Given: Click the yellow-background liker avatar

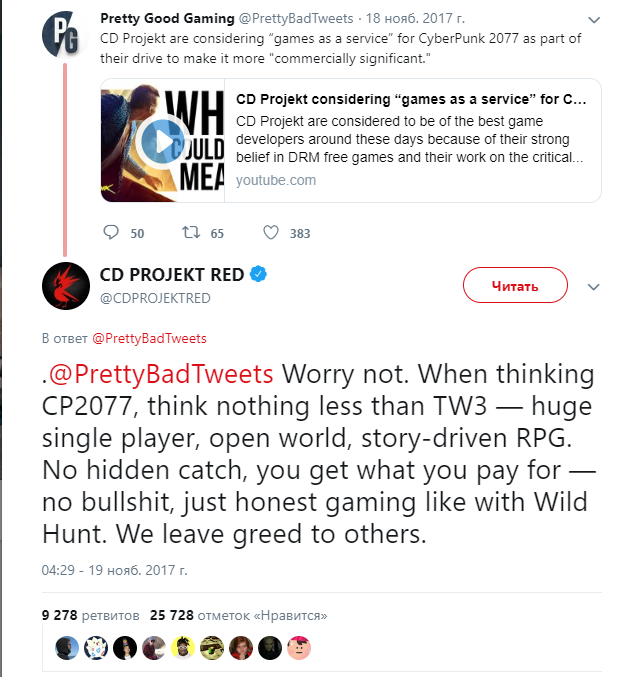Looking at the screenshot, I should [183, 647].
